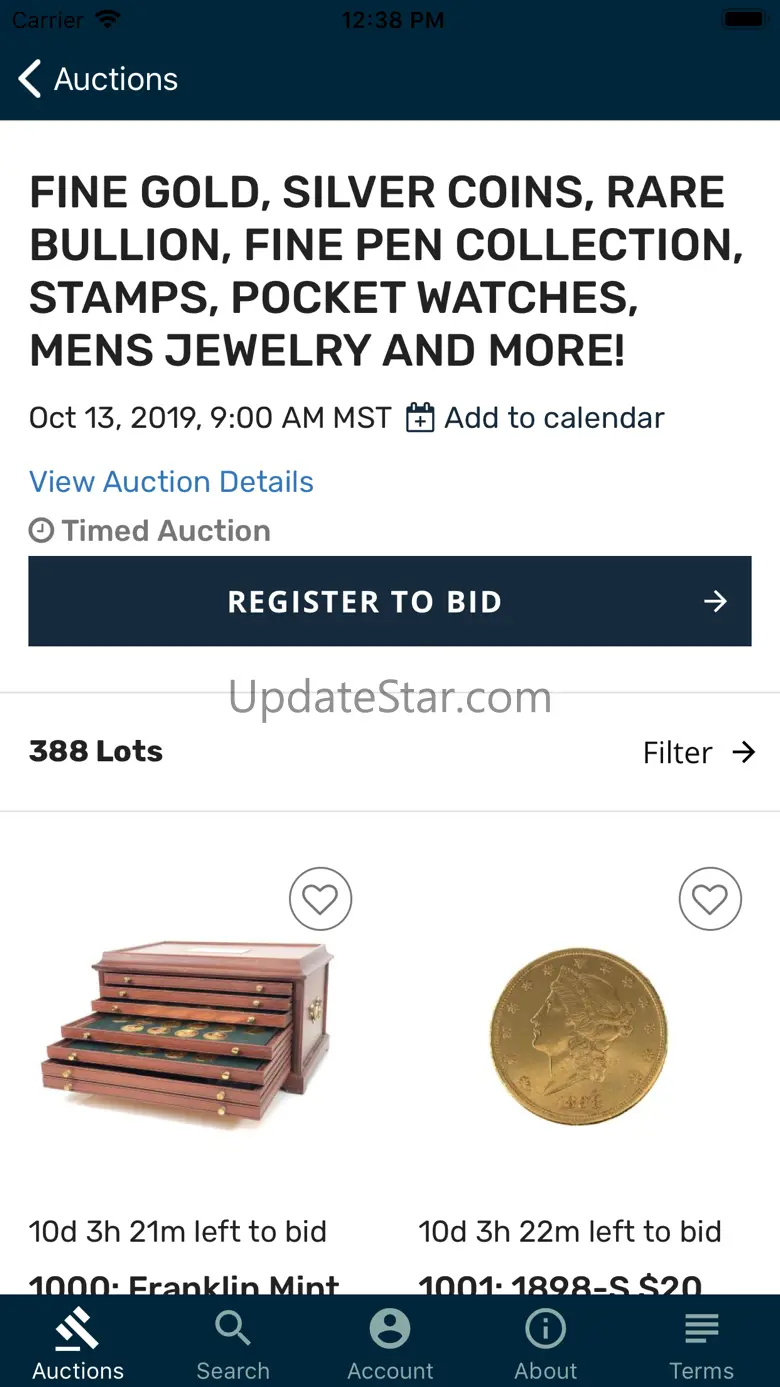Tap the back chevron icon
This screenshot has height=1387, width=780.
tap(30, 79)
